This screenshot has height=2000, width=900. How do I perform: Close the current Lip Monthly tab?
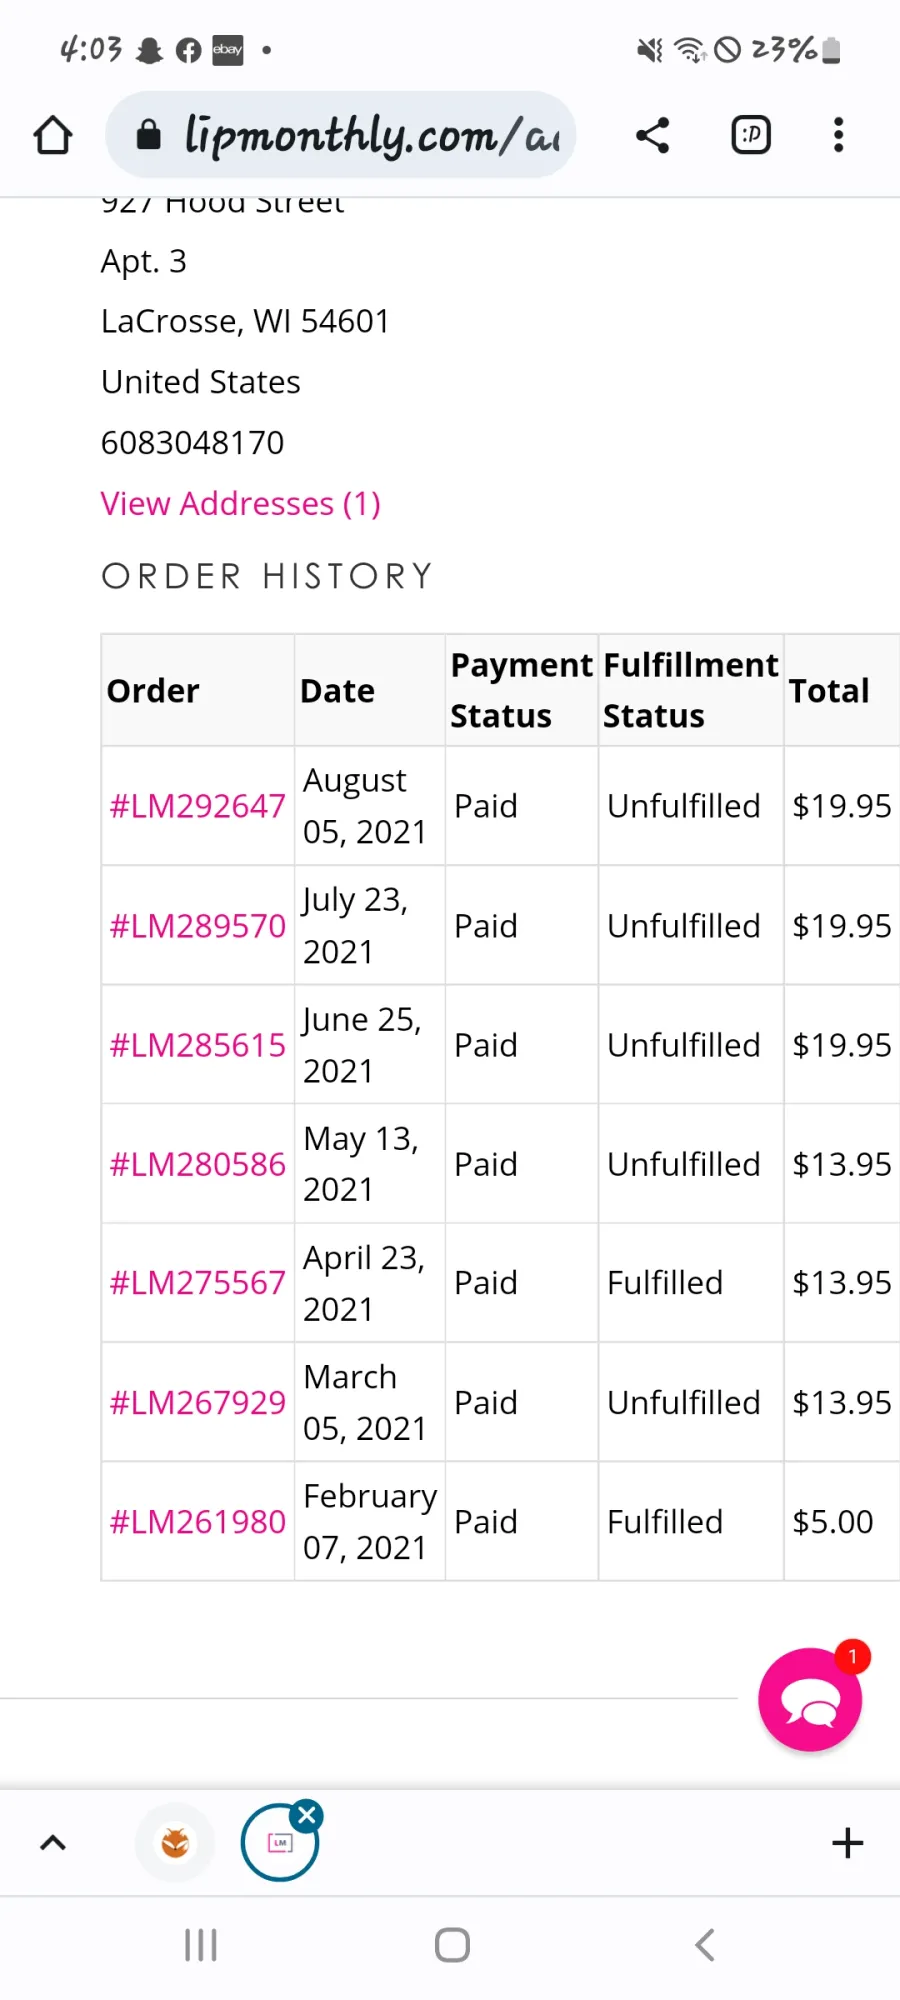[x=307, y=1815]
